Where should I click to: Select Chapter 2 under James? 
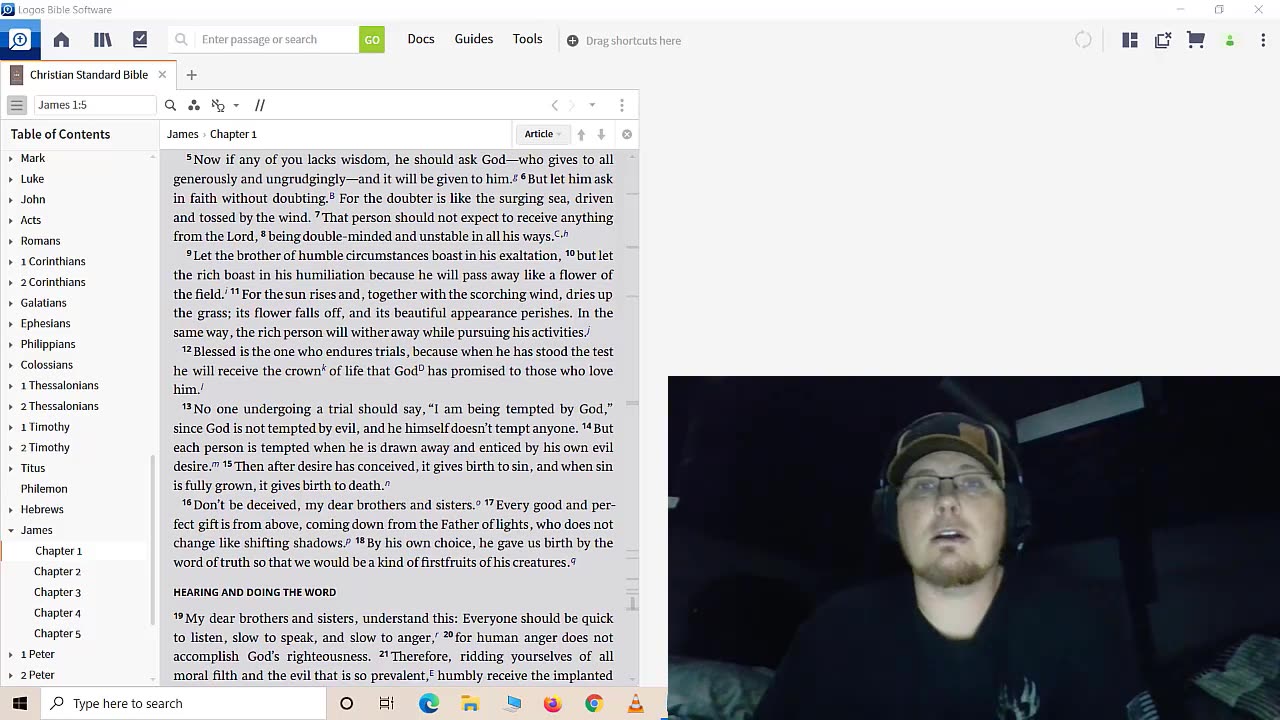(57, 572)
